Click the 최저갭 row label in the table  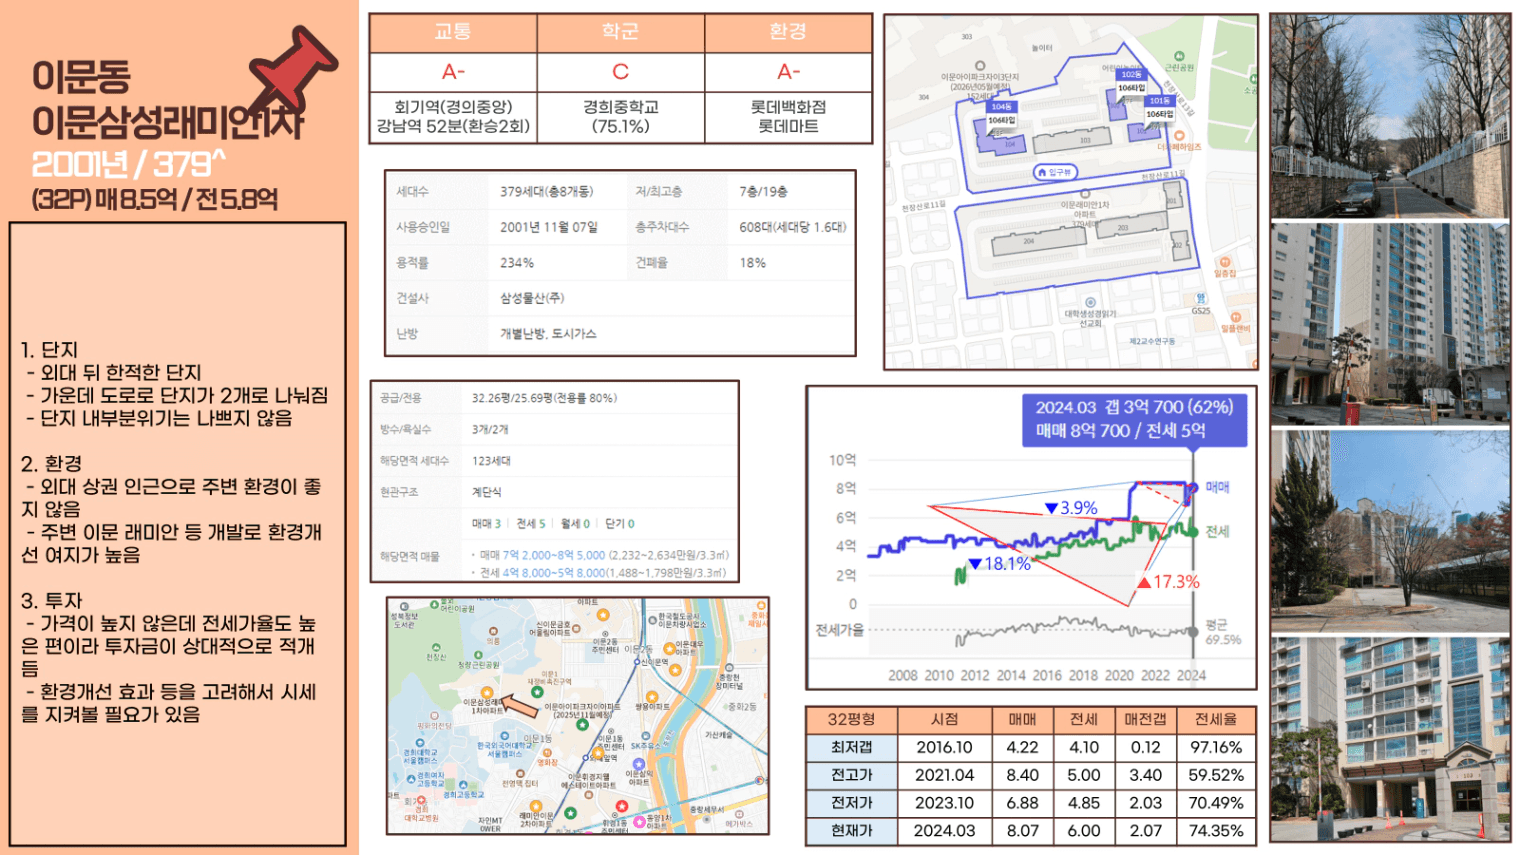pyautogui.click(x=852, y=747)
